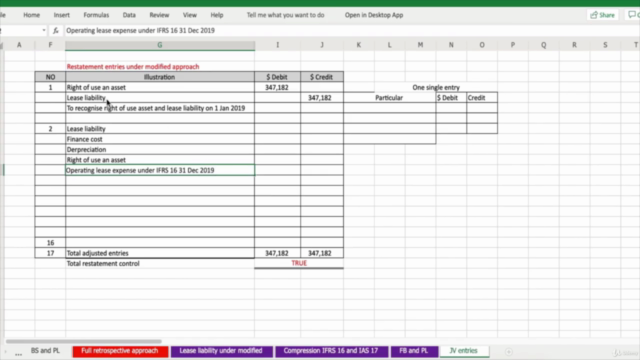
Task: Select 'To recognise right of use asset' cell
Action: [160, 108]
